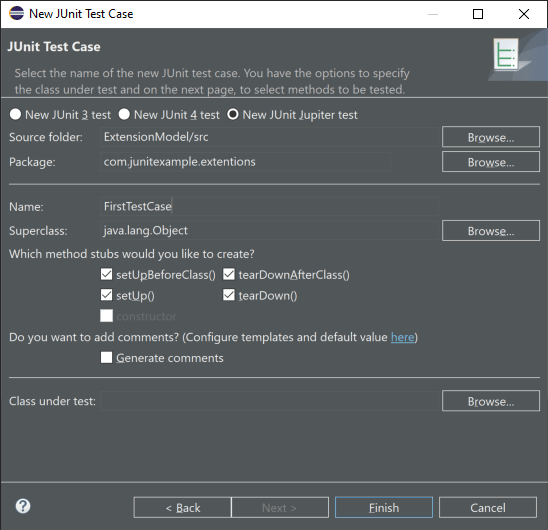The height and width of the screenshot is (530, 548).
Task: Go to the previous page with Back
Action: [182, 507]
